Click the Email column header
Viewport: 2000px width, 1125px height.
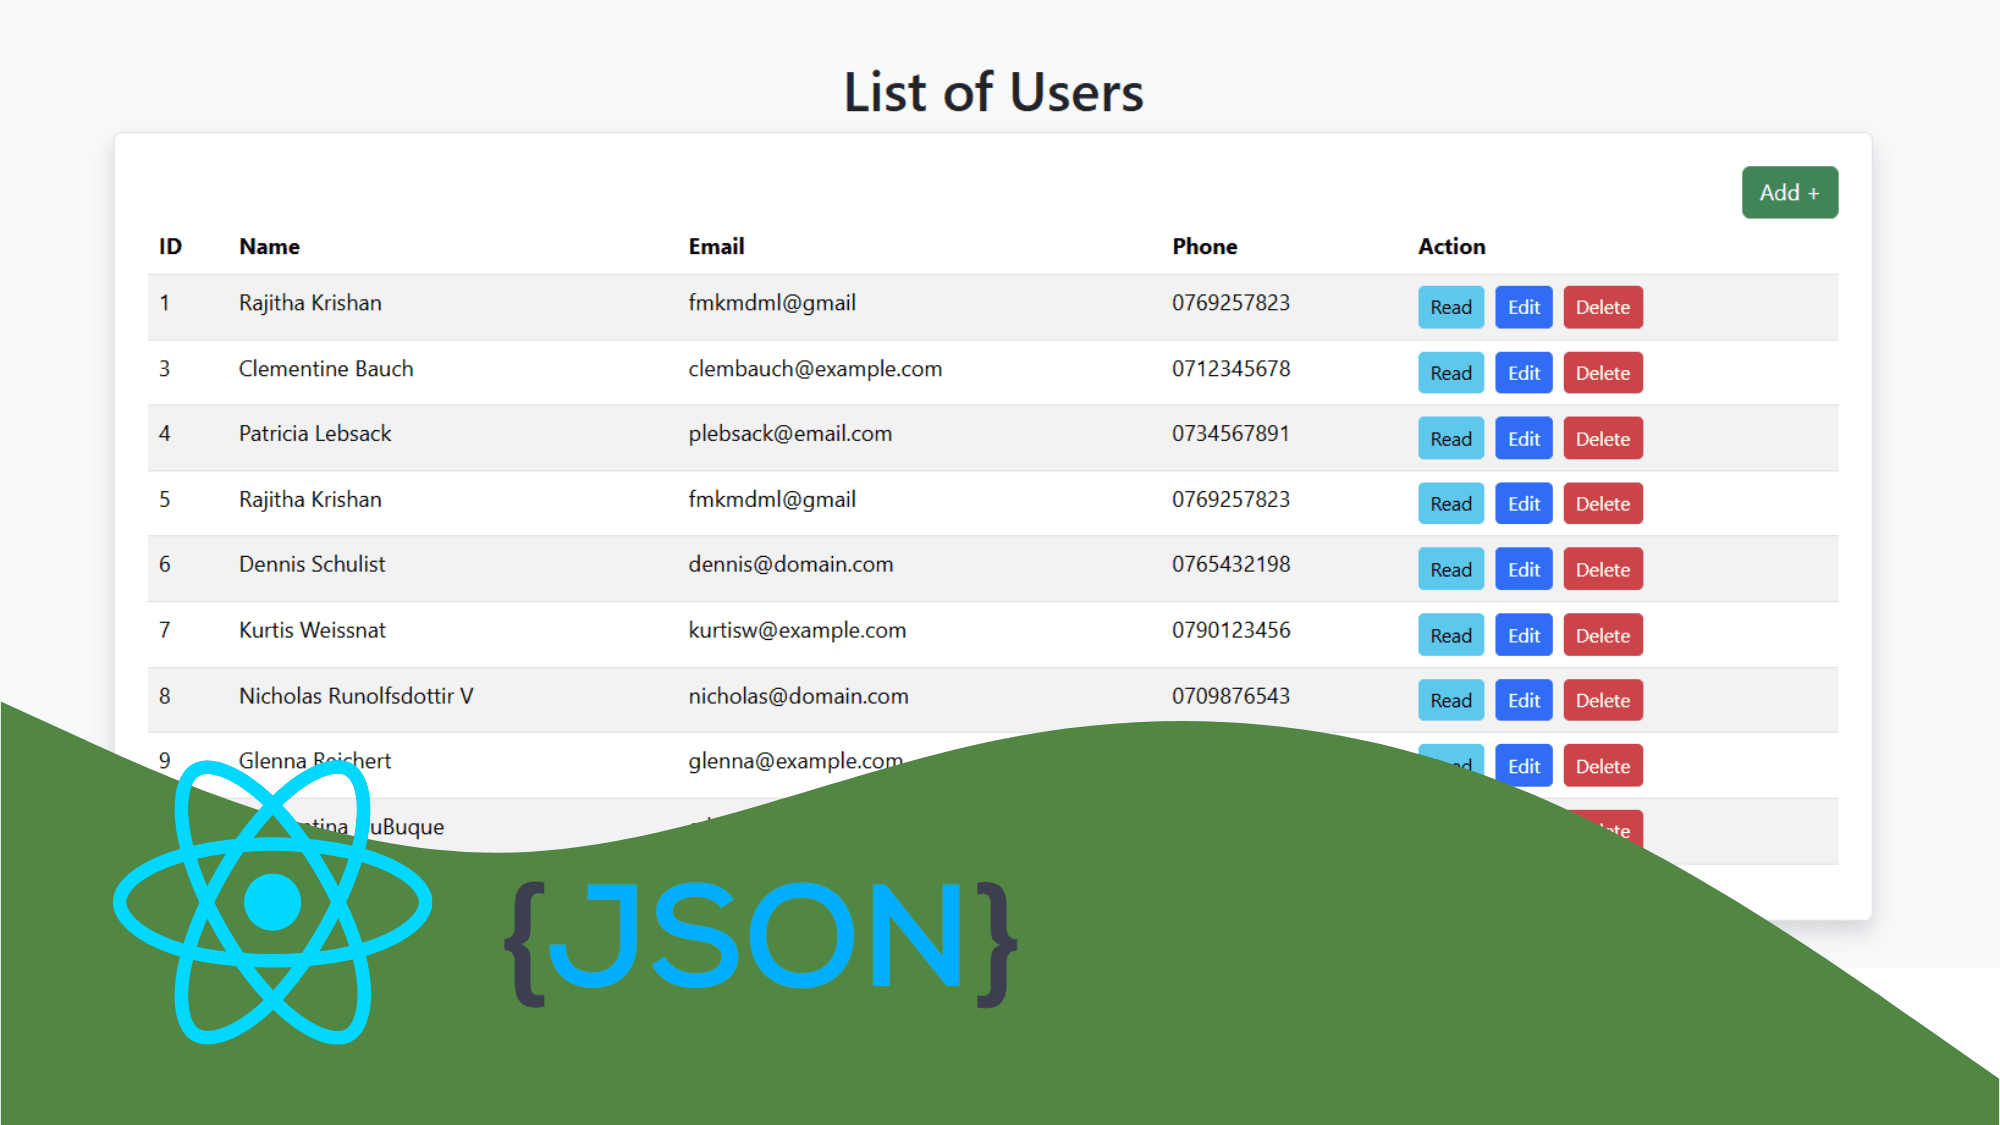click(x=716, y=246)
